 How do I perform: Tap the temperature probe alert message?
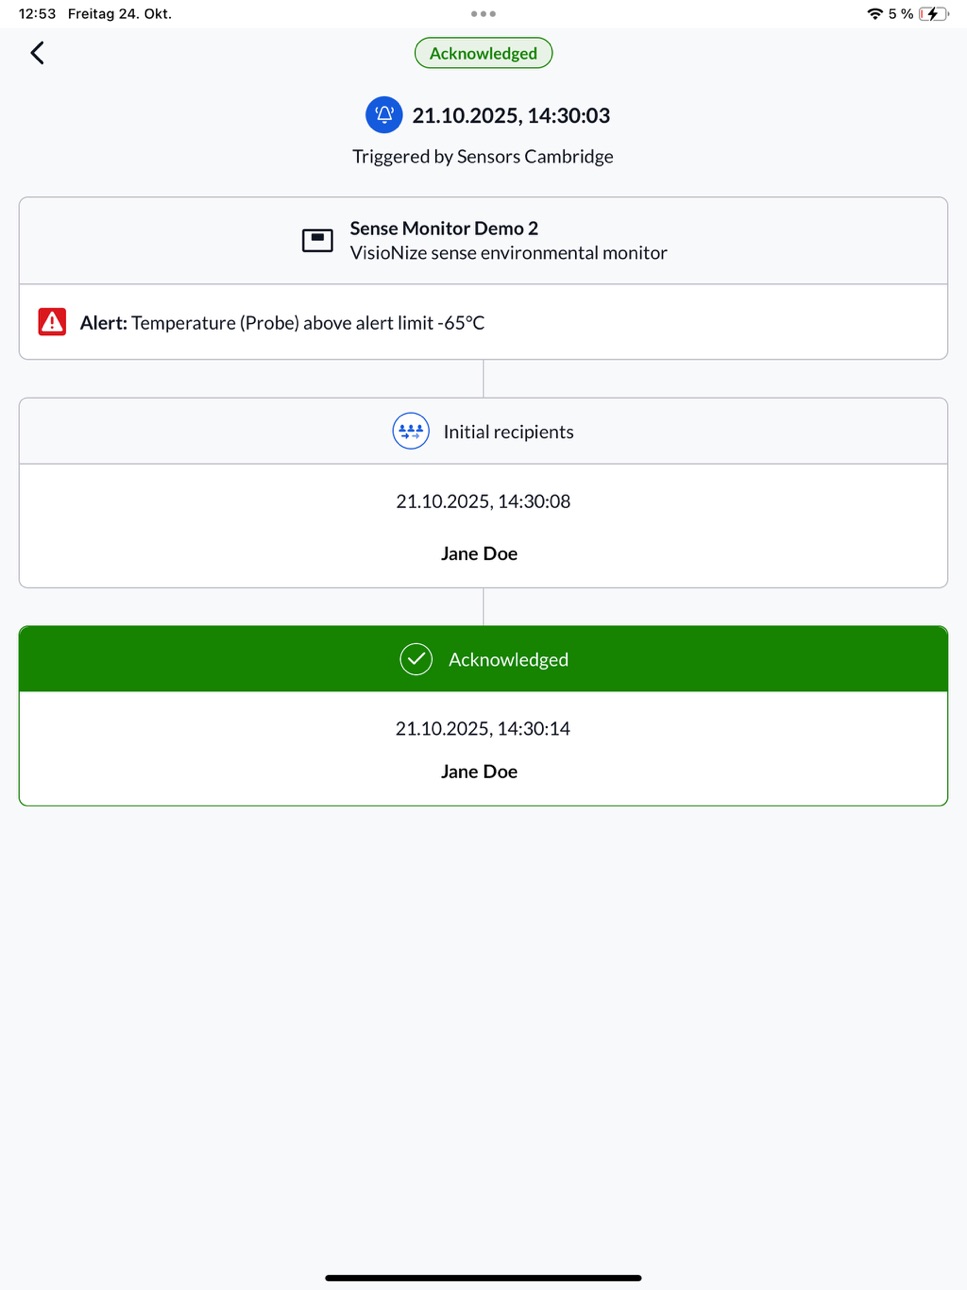pos(282,323)
